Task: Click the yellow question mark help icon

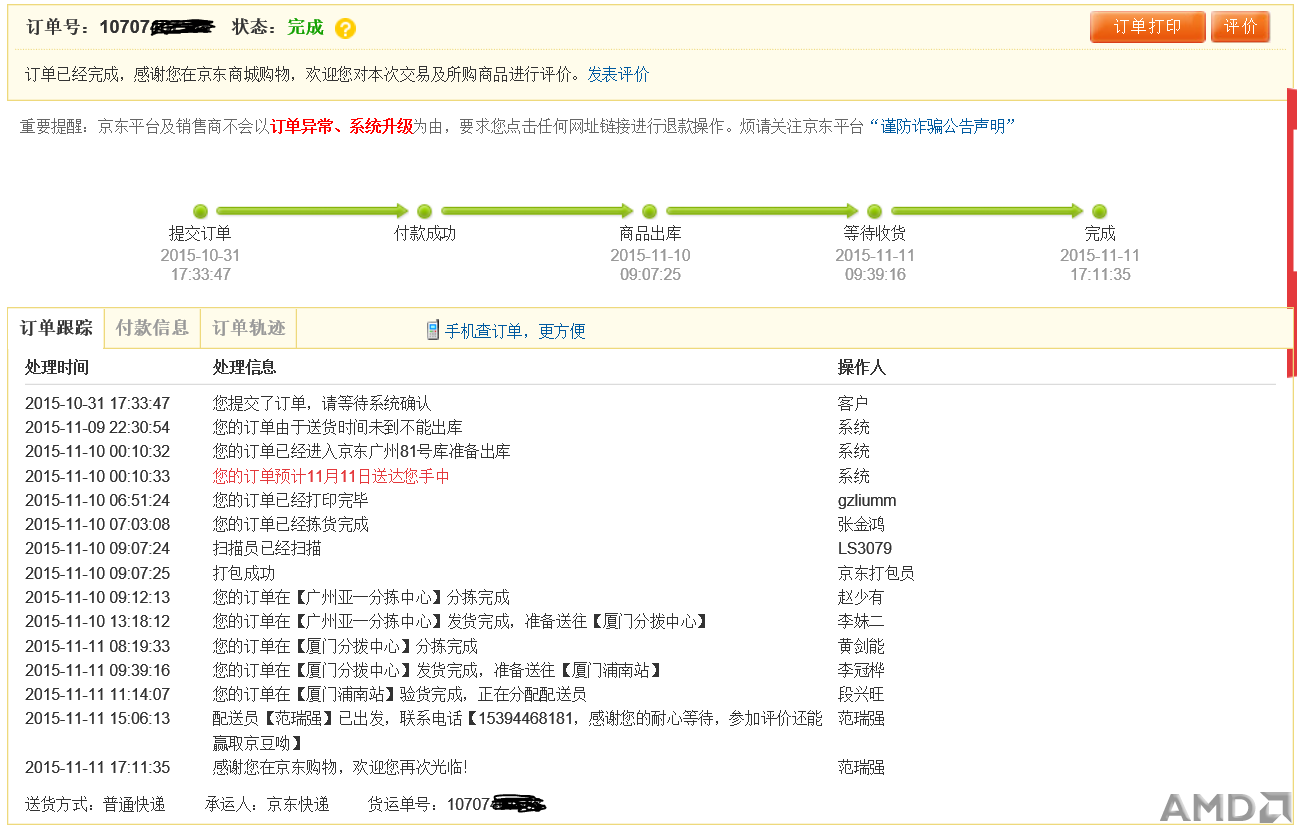Action: [x=345, y=28]
